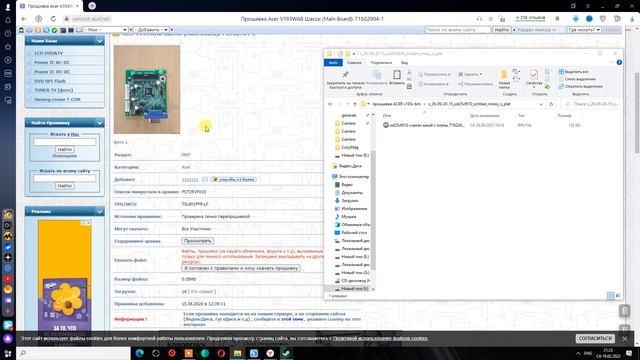
Task: Click the Explorer search field
Action: click(x=591, y=104)
